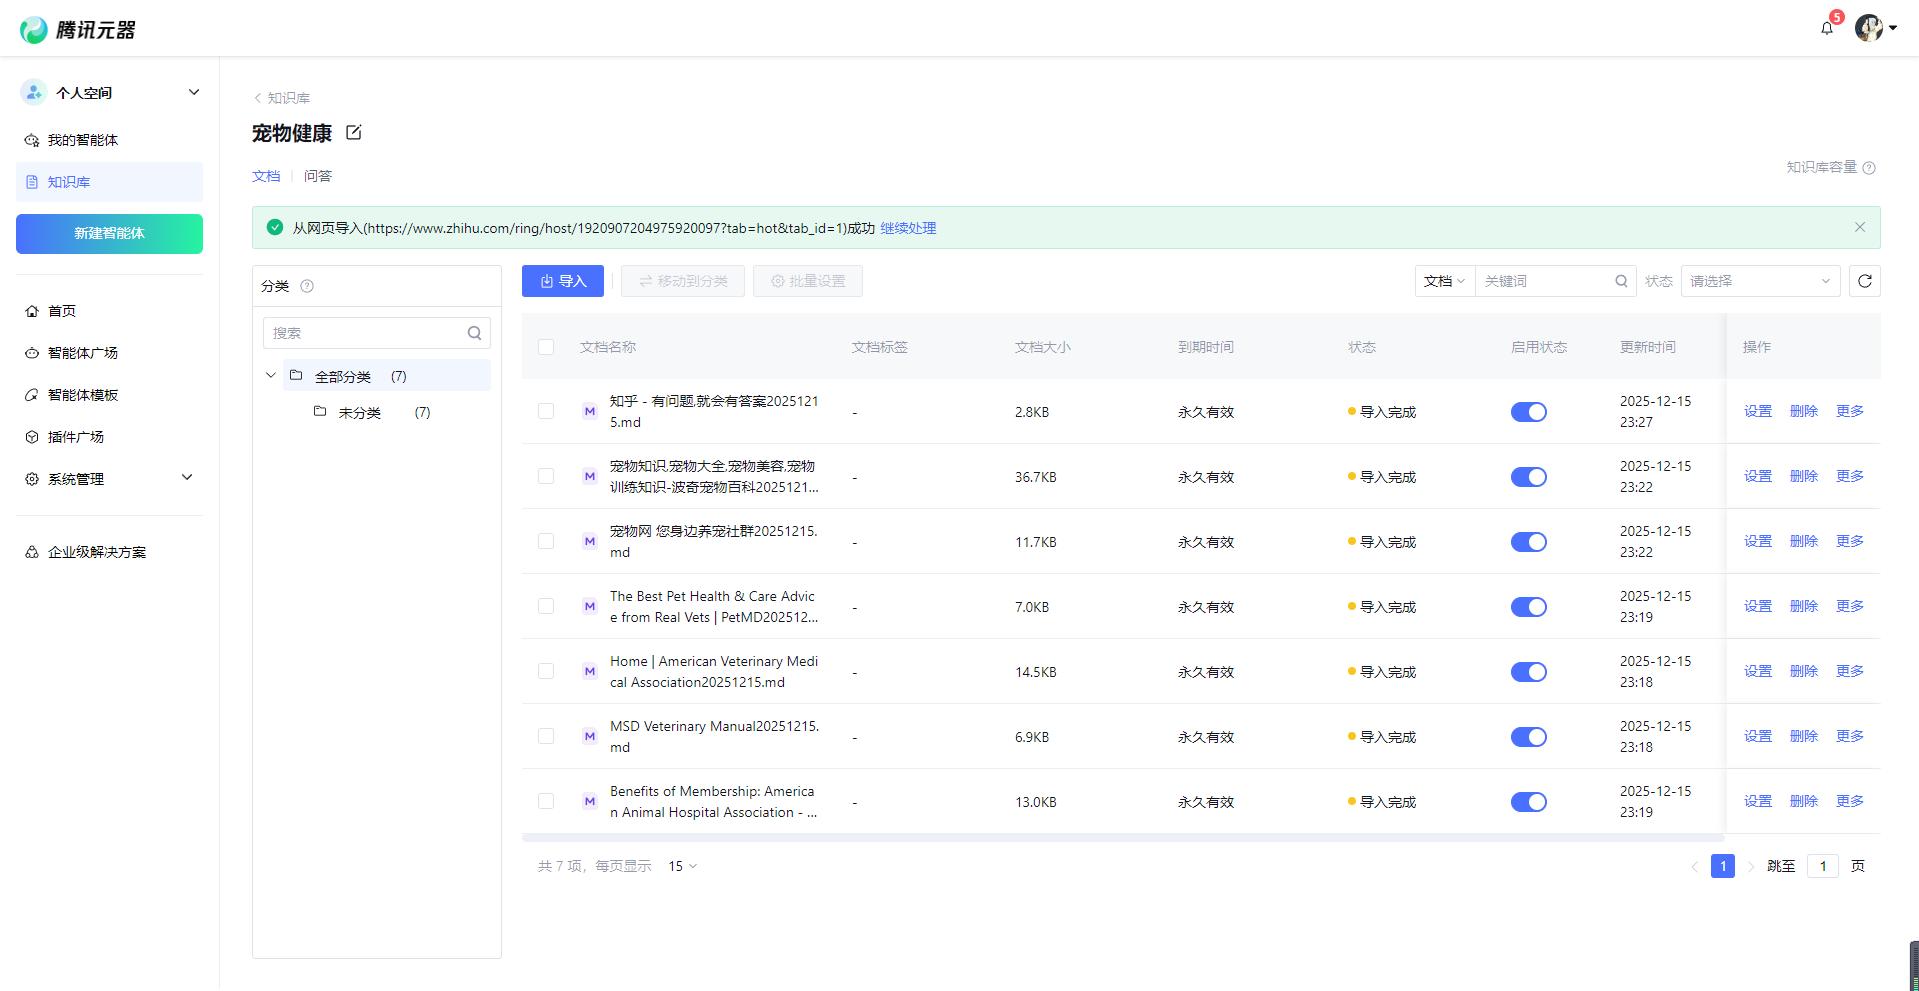Click the search magnifier in keyword field
Viewport: 1919px width, 991px height.
pyautogui.click(x=1621, y=281)
